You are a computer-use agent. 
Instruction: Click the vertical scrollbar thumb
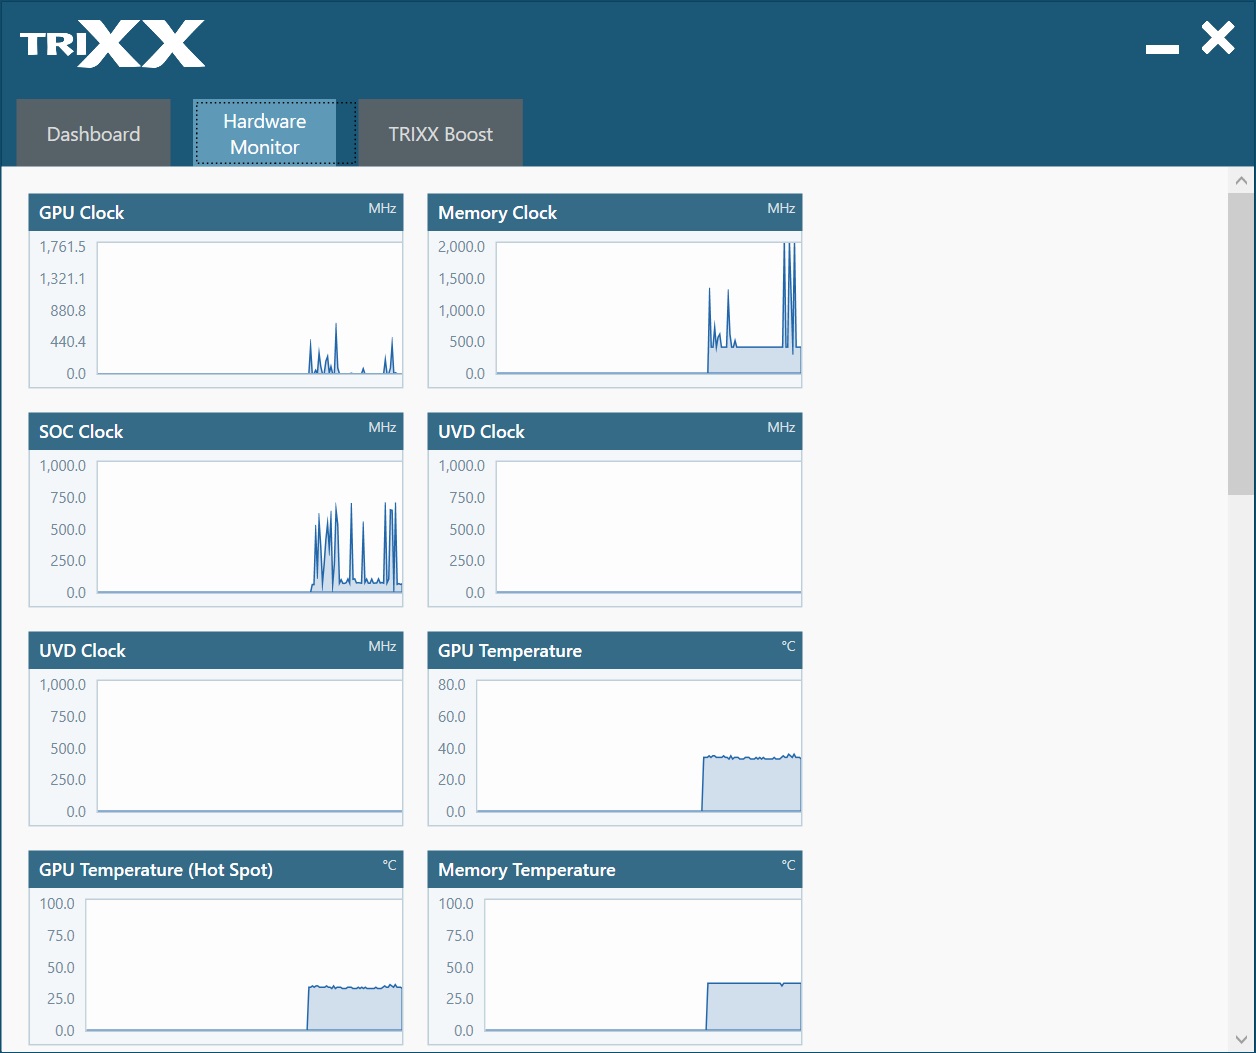pos(1241,344)
